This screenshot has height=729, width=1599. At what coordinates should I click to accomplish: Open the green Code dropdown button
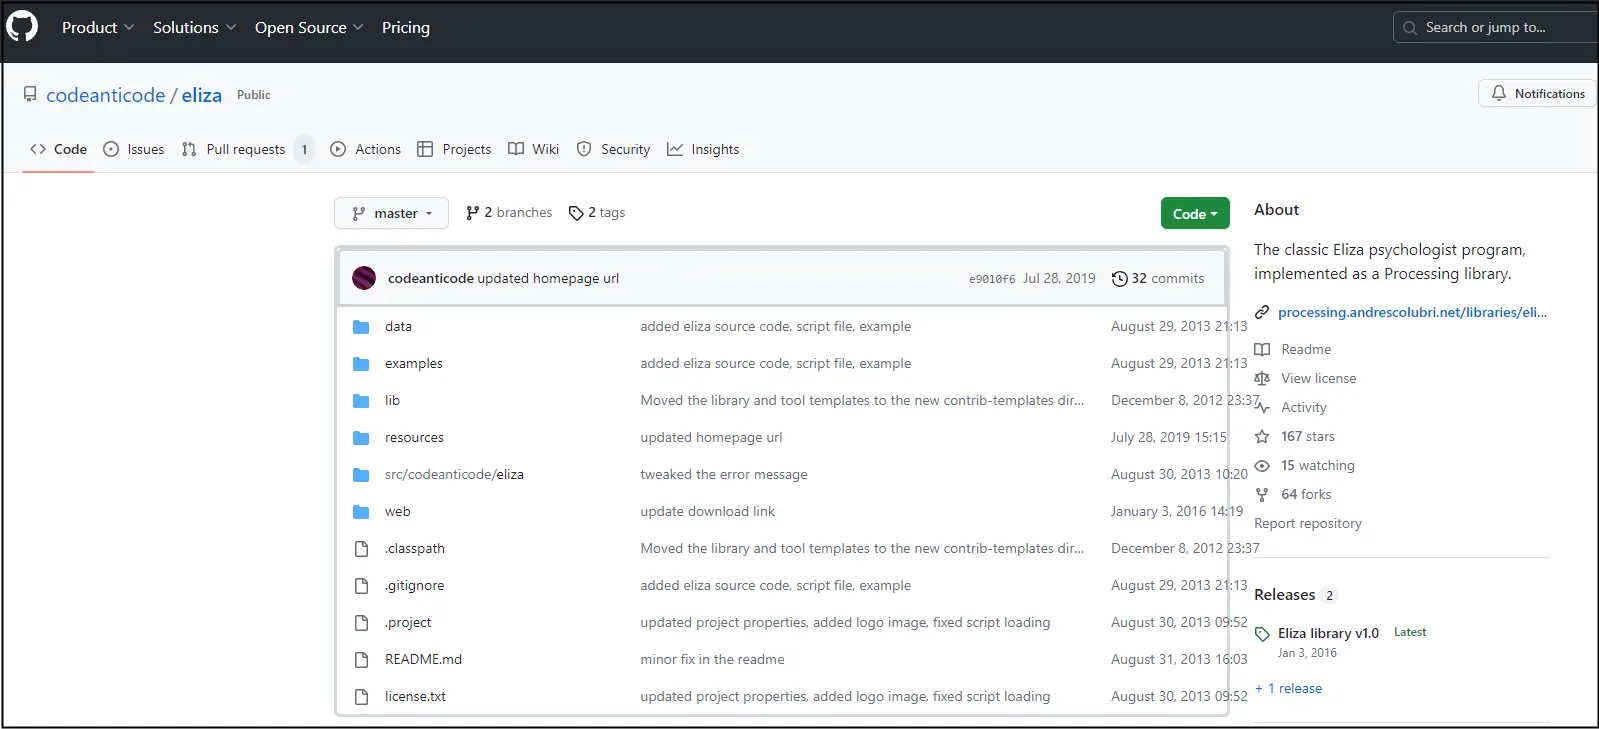(1194, 214)
